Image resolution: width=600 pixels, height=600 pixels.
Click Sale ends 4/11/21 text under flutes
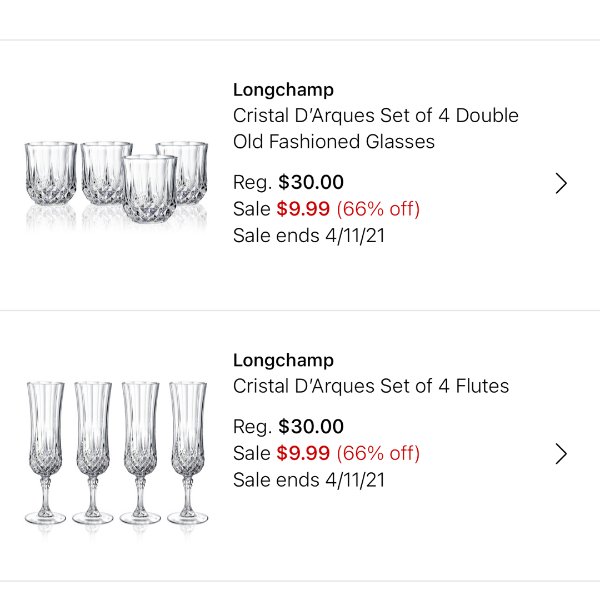(309, 480)
